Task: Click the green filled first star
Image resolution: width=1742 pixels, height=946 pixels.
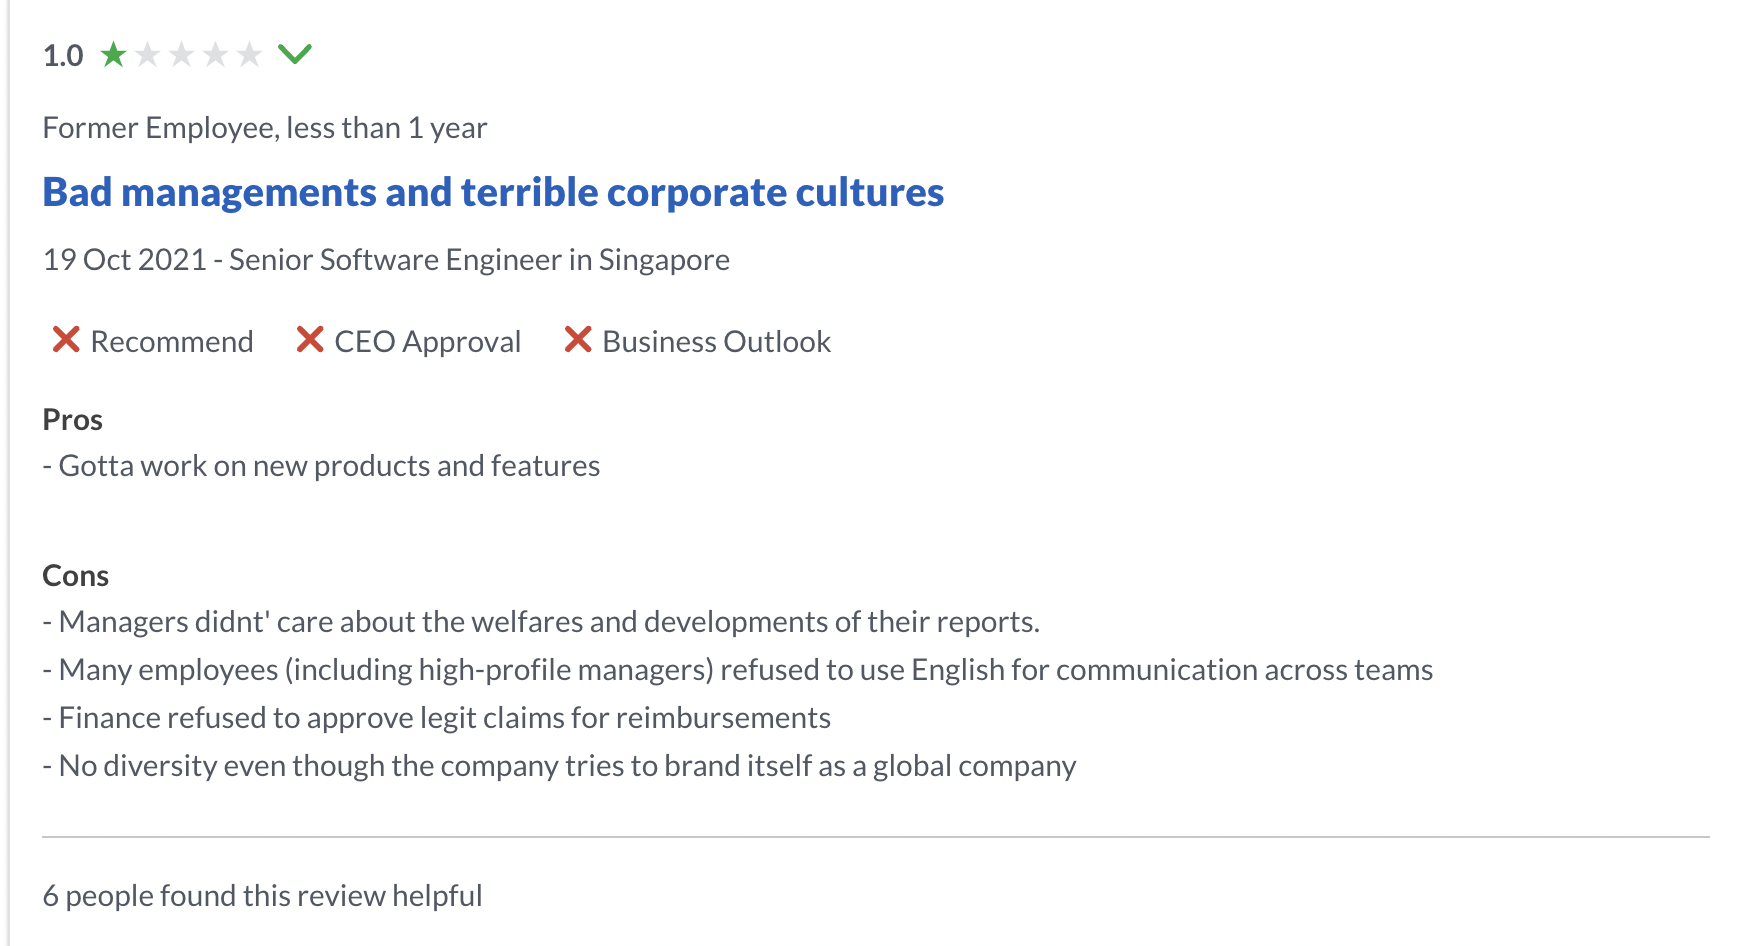Action: coord(113,54)
